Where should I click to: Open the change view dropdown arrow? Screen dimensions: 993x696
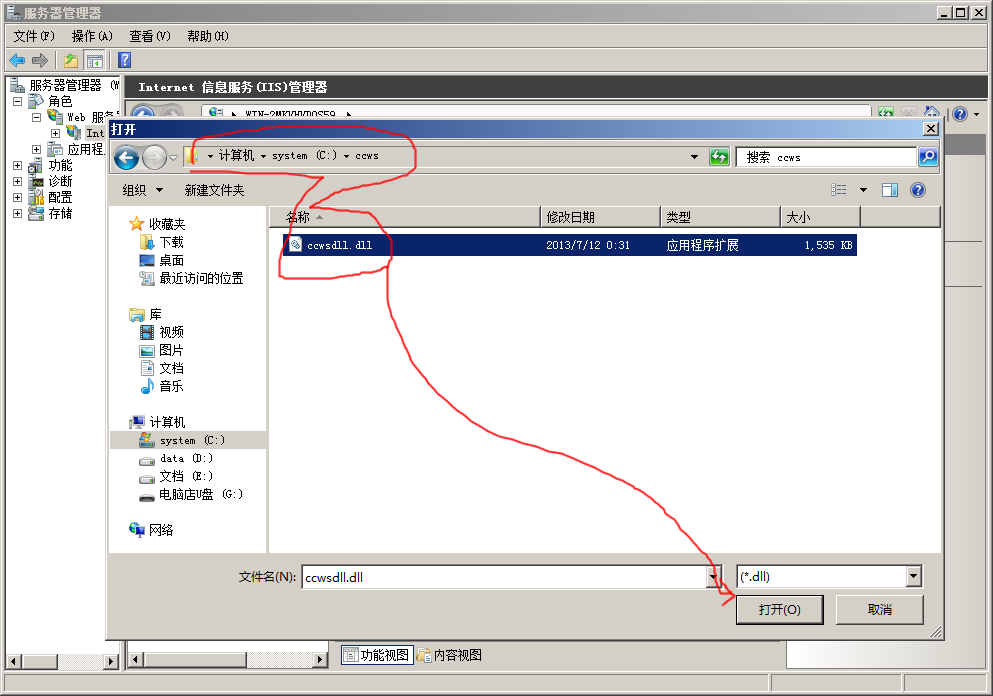pyautogui.click(x=863, y=190)
